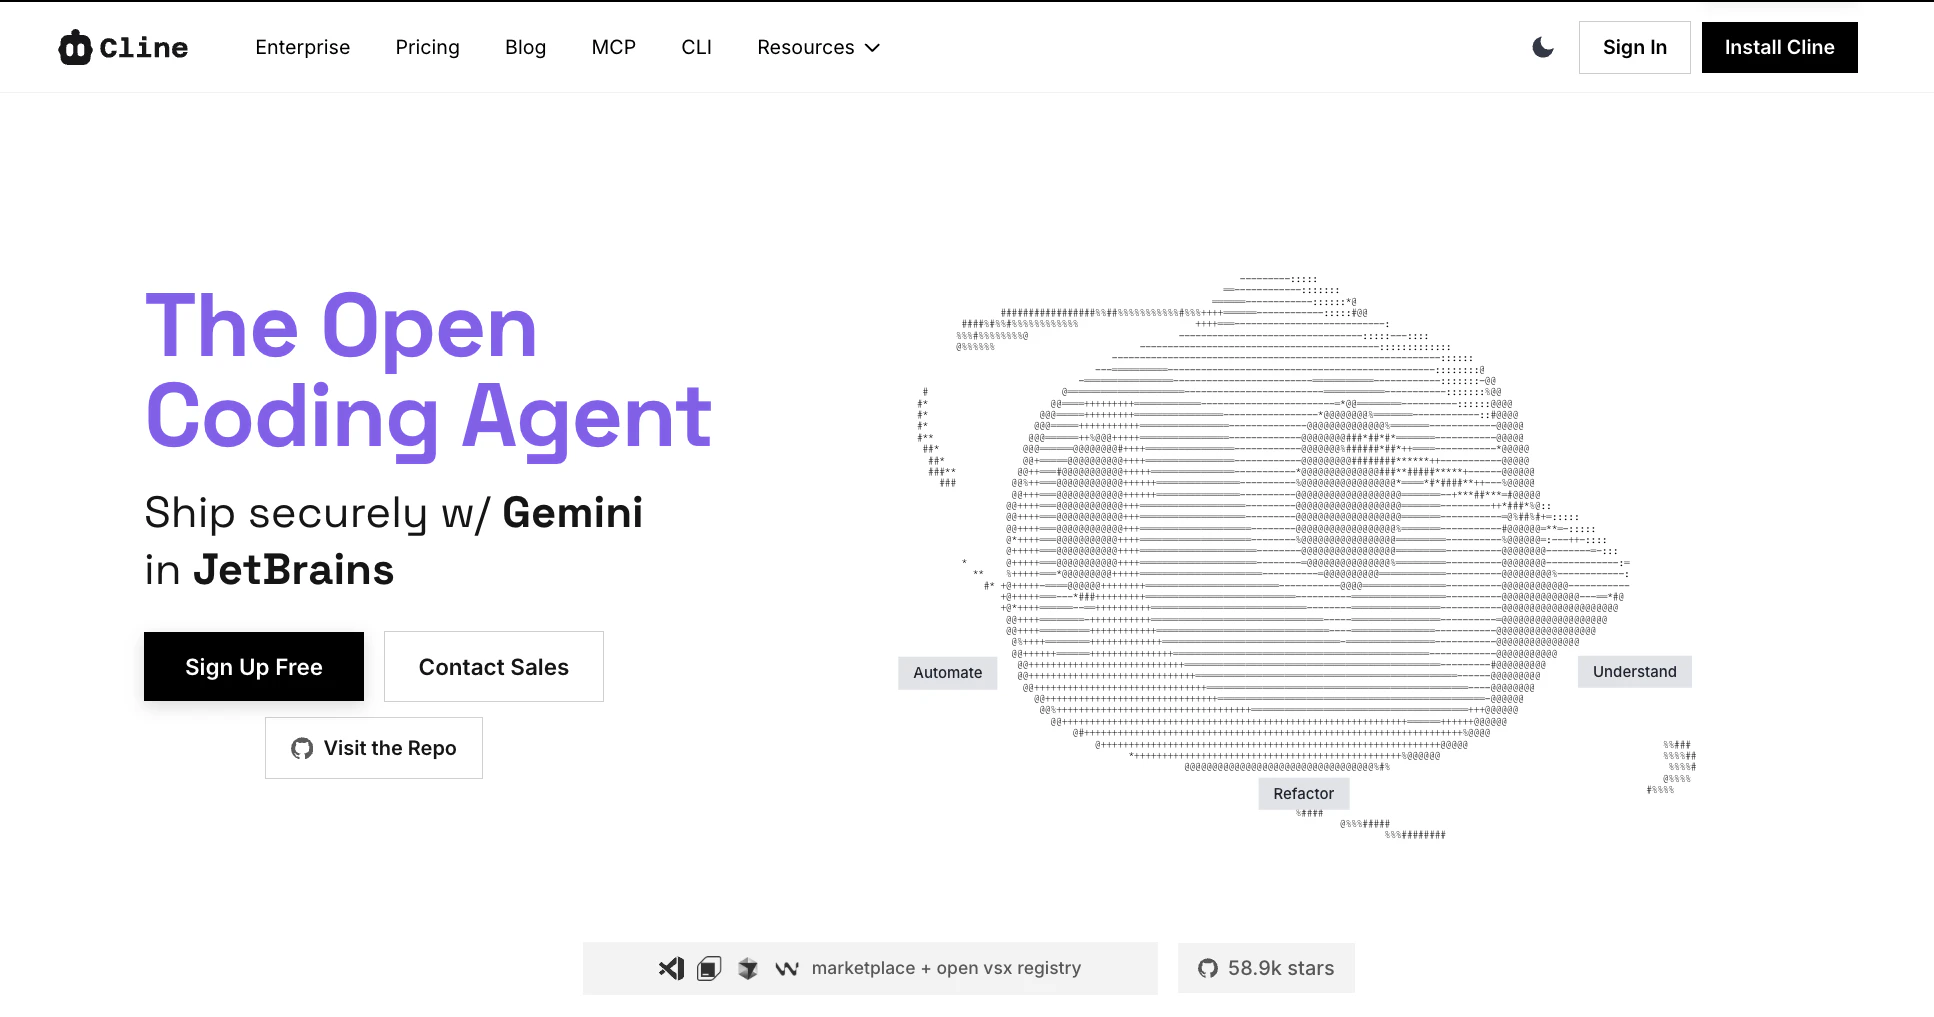Select the Refactor label below the ASCII art
The height and width of the screenshot is (1017, 1934).
1304,794
